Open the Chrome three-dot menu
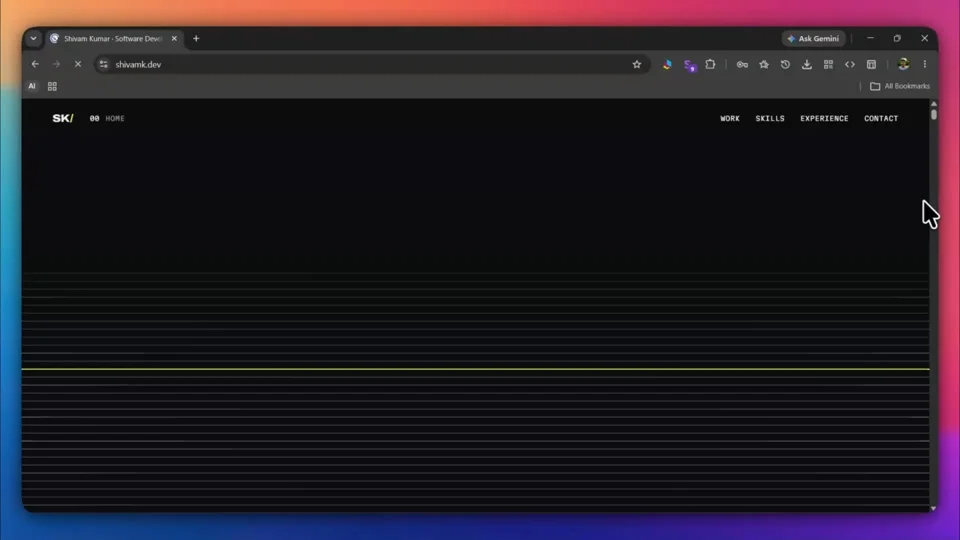960x540 pixels. click(x=924, y=64)
